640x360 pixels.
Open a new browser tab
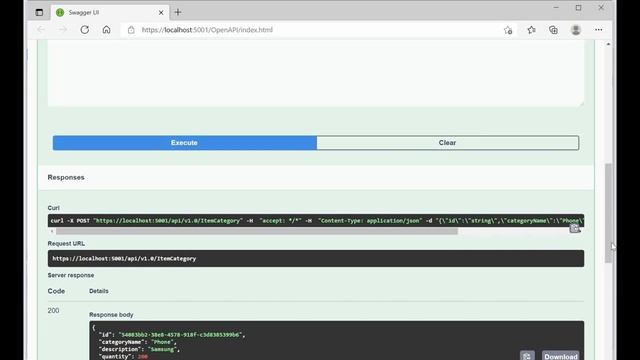[x=178, y=12]
